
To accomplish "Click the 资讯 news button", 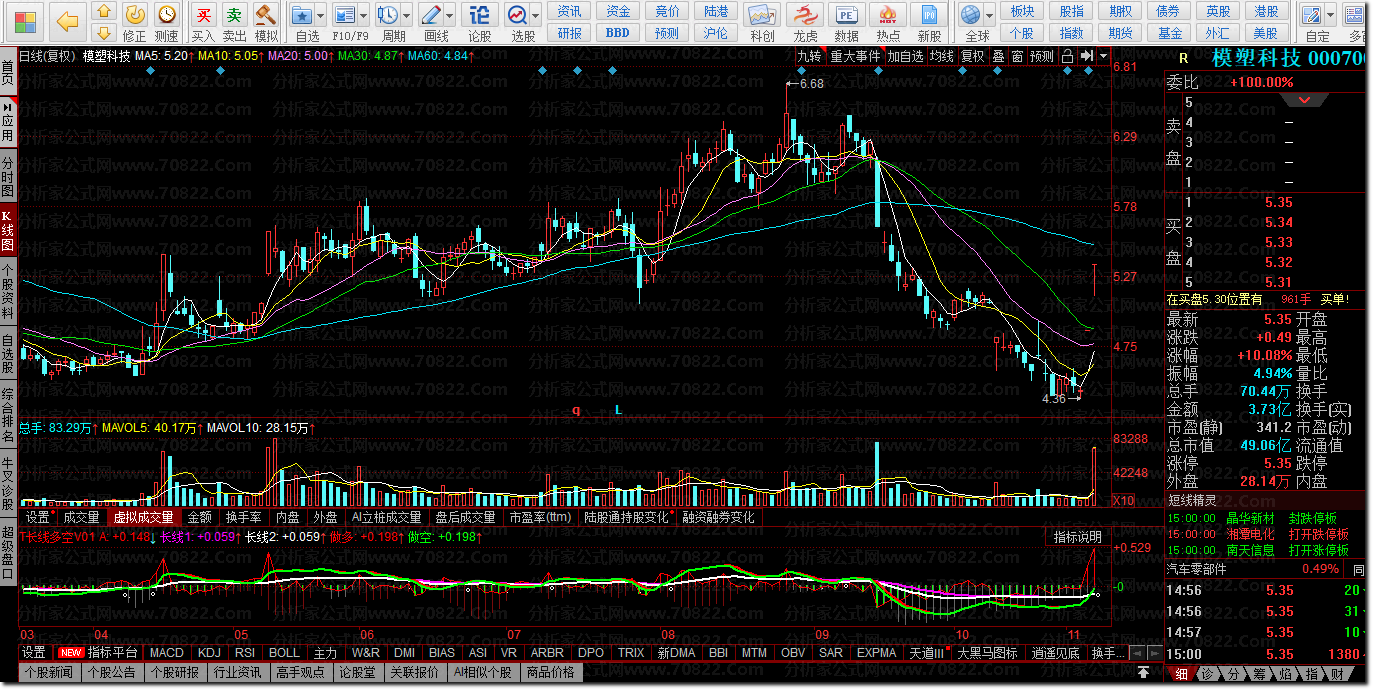I will tap(570, 11).
